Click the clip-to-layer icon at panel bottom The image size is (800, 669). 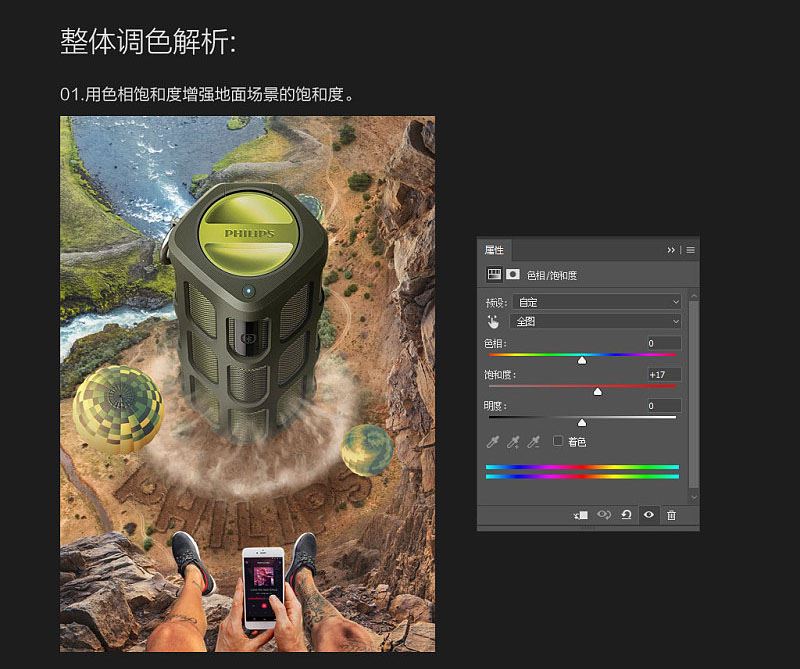[579, 514]
